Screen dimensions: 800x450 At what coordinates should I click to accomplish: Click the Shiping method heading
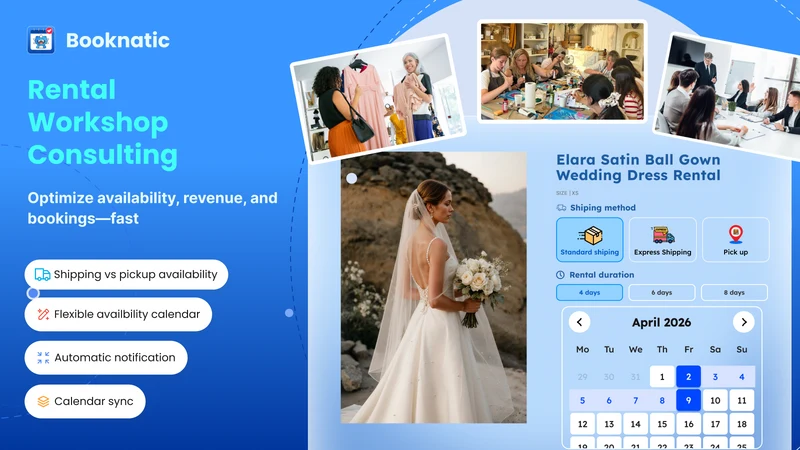tap(603, 208)
